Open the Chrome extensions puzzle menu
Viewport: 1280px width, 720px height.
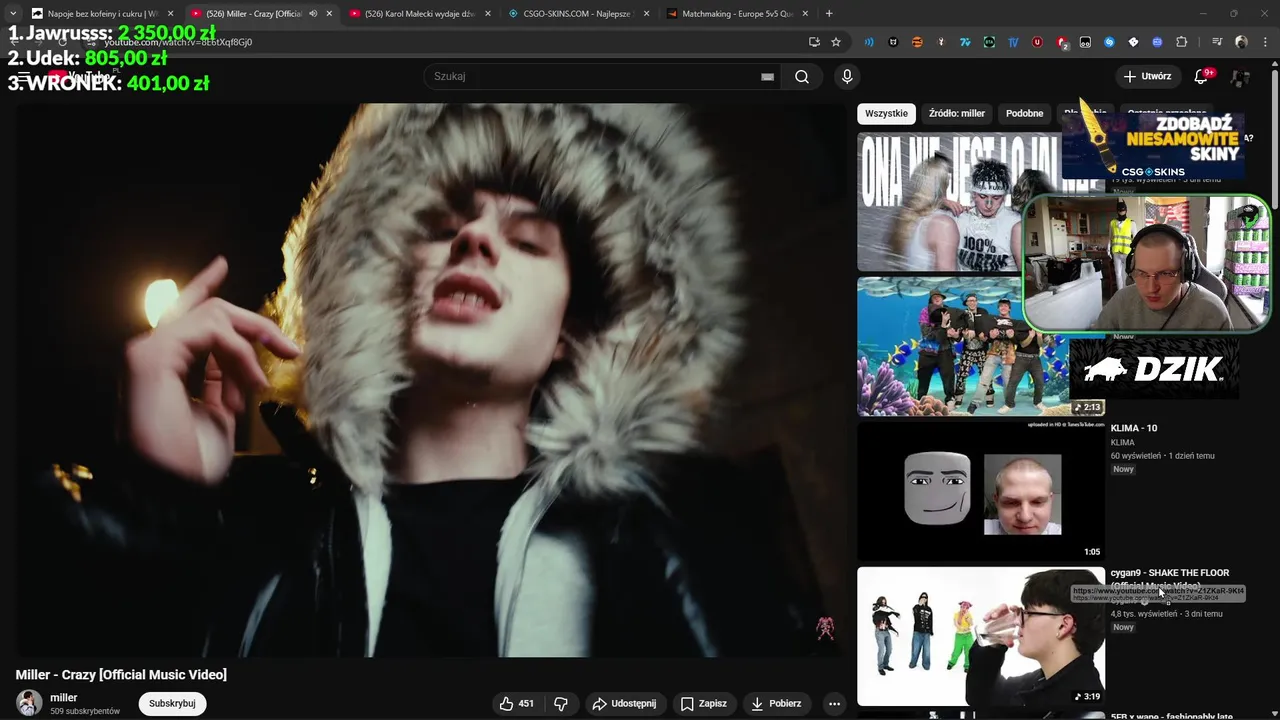click(x=1181, y=42)
